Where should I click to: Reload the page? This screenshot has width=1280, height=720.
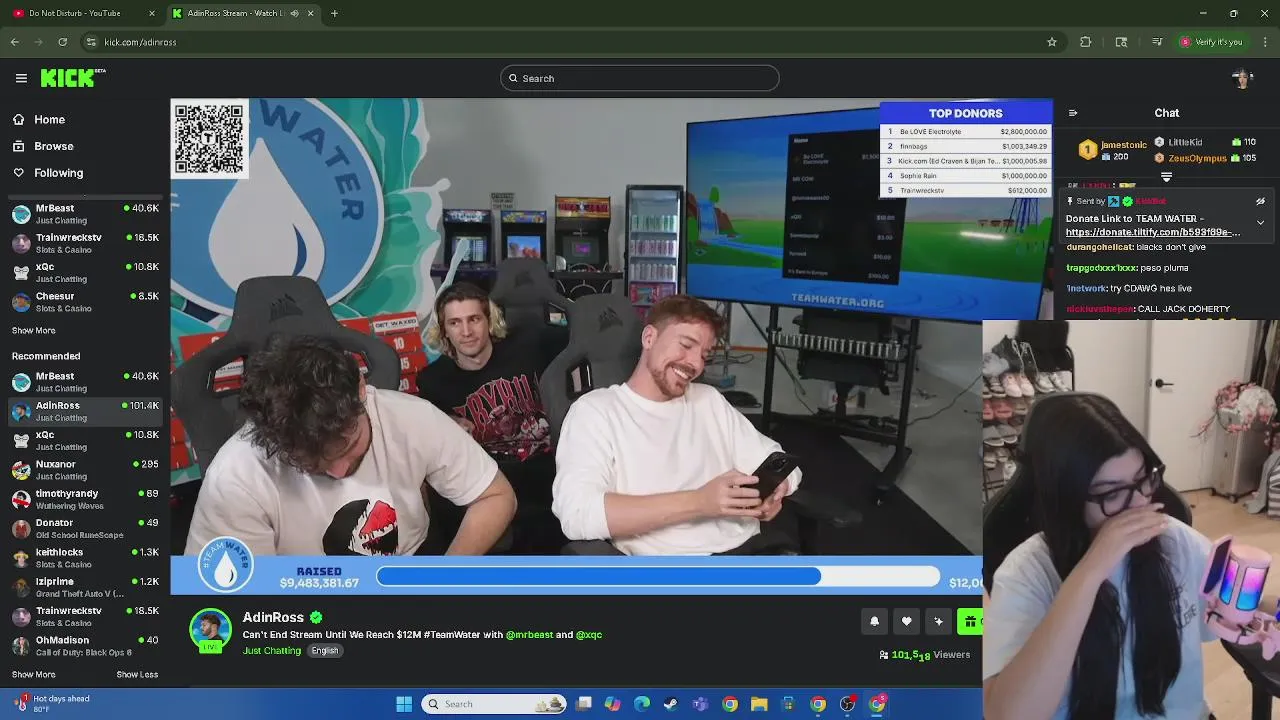(62, 42)
